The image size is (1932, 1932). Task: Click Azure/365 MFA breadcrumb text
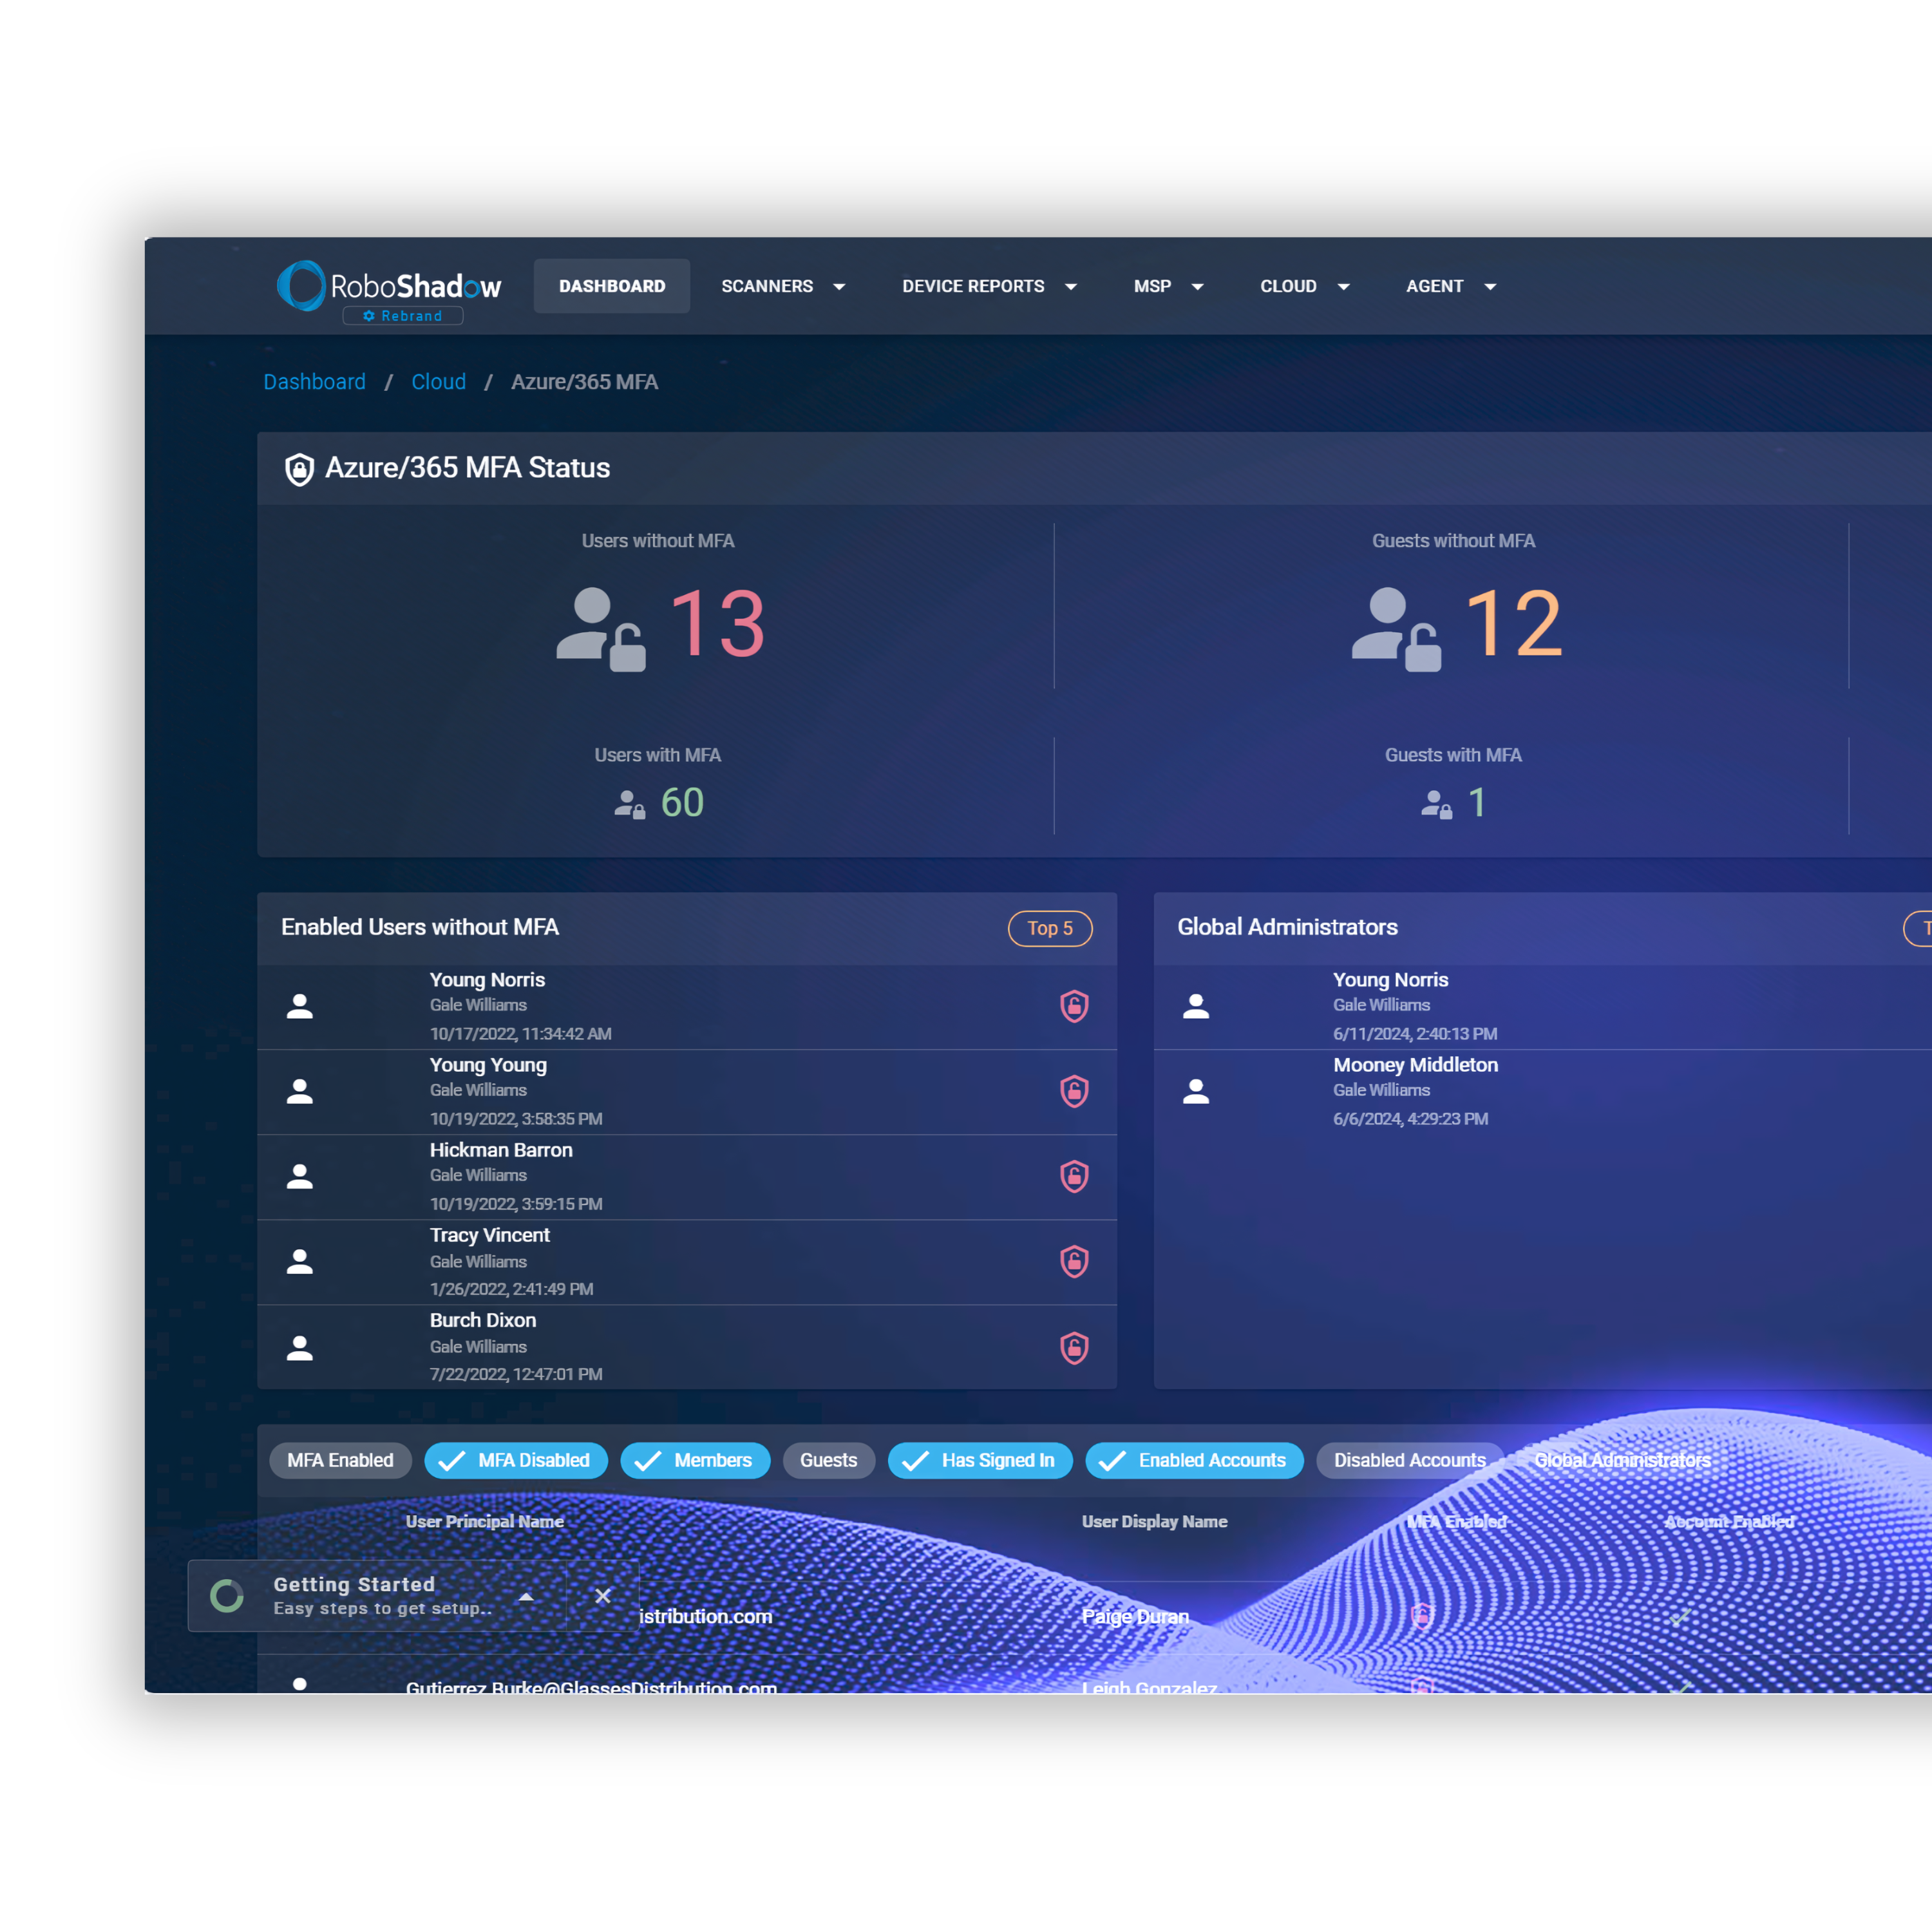584,382
